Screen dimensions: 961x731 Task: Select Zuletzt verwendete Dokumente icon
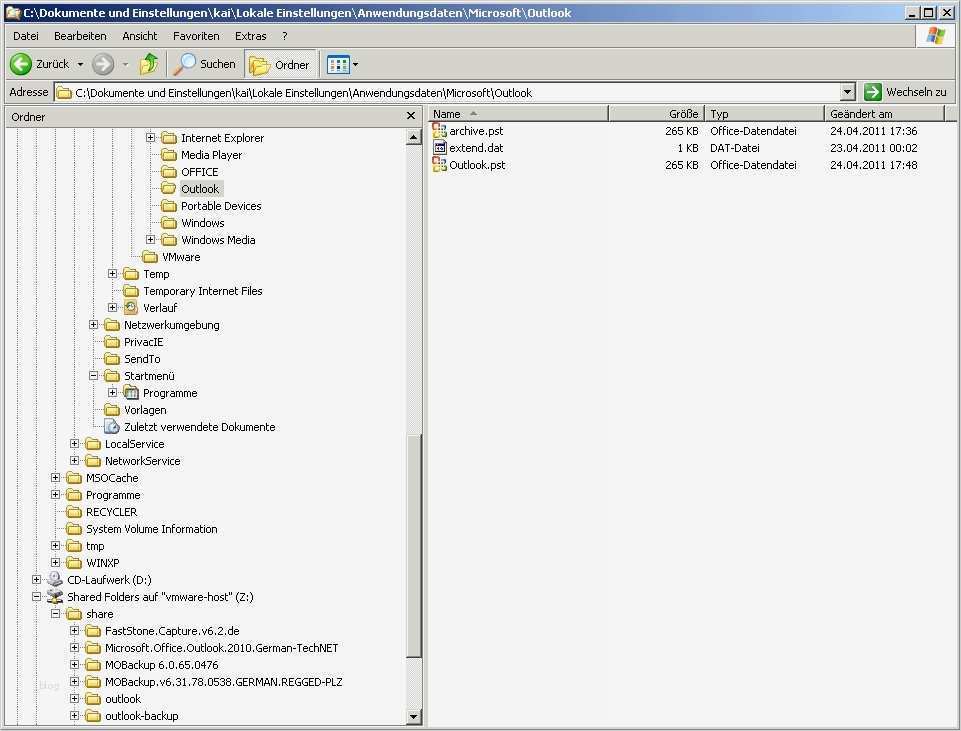pyautogui.click(x=112, y=426)
